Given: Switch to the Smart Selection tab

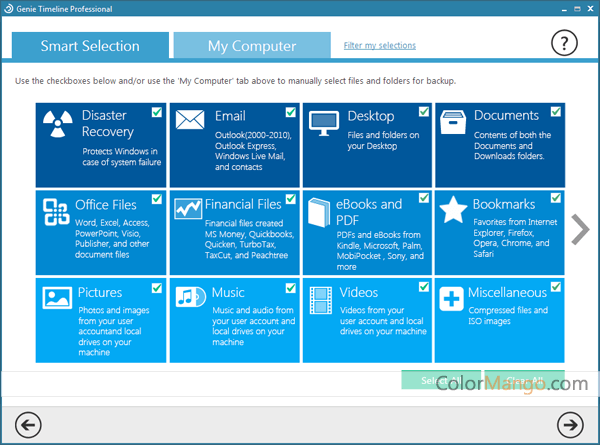Looking at the screenshot, I should tap(90, 46).
